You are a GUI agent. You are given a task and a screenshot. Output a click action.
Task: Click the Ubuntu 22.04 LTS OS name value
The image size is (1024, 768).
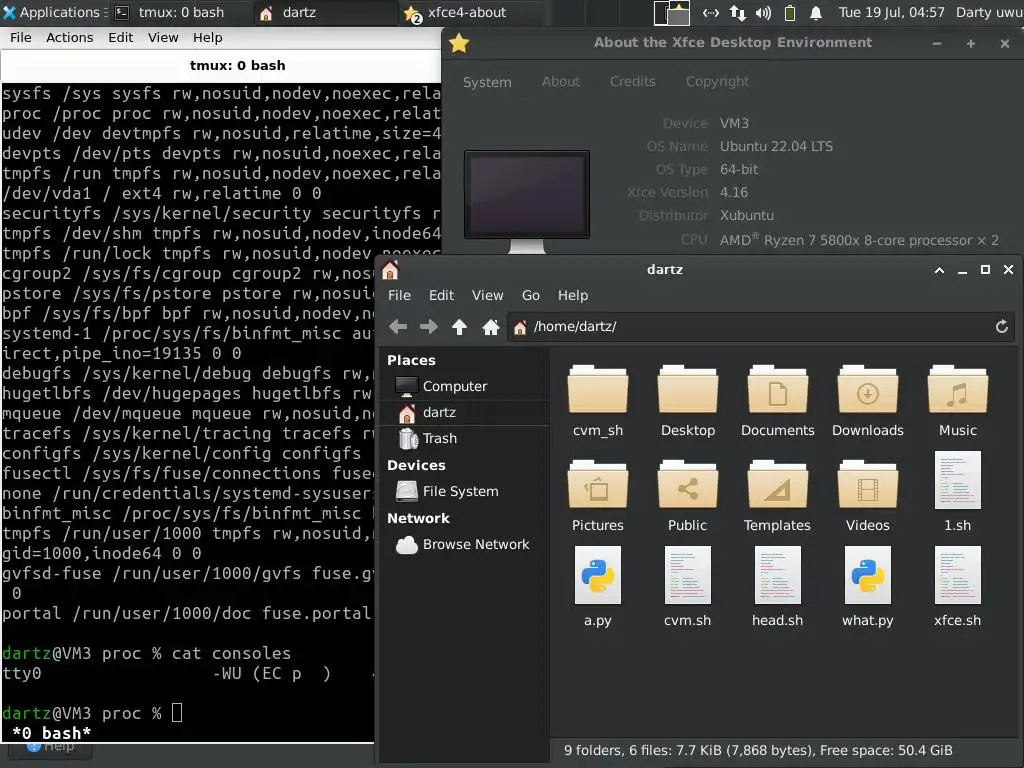(x=776, y=146)
